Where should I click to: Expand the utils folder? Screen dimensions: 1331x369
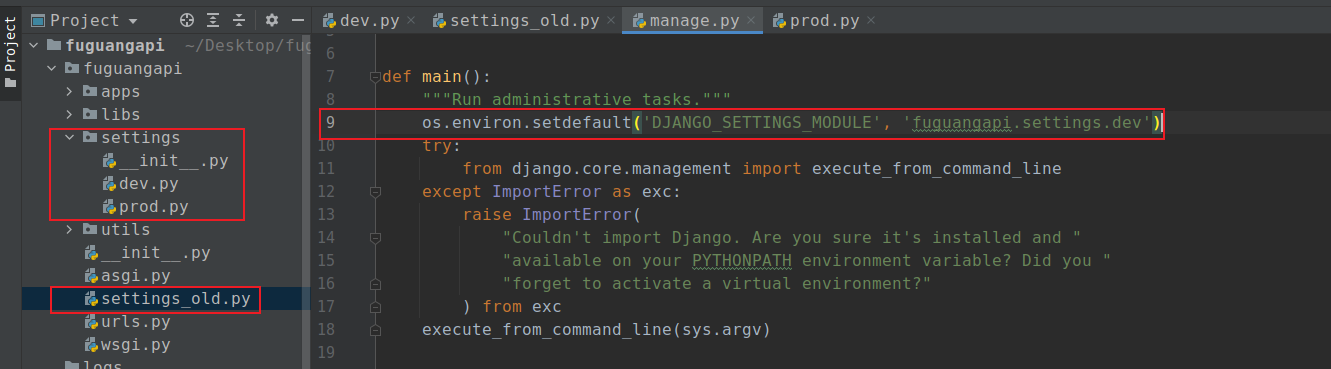(x=71, y=230)
